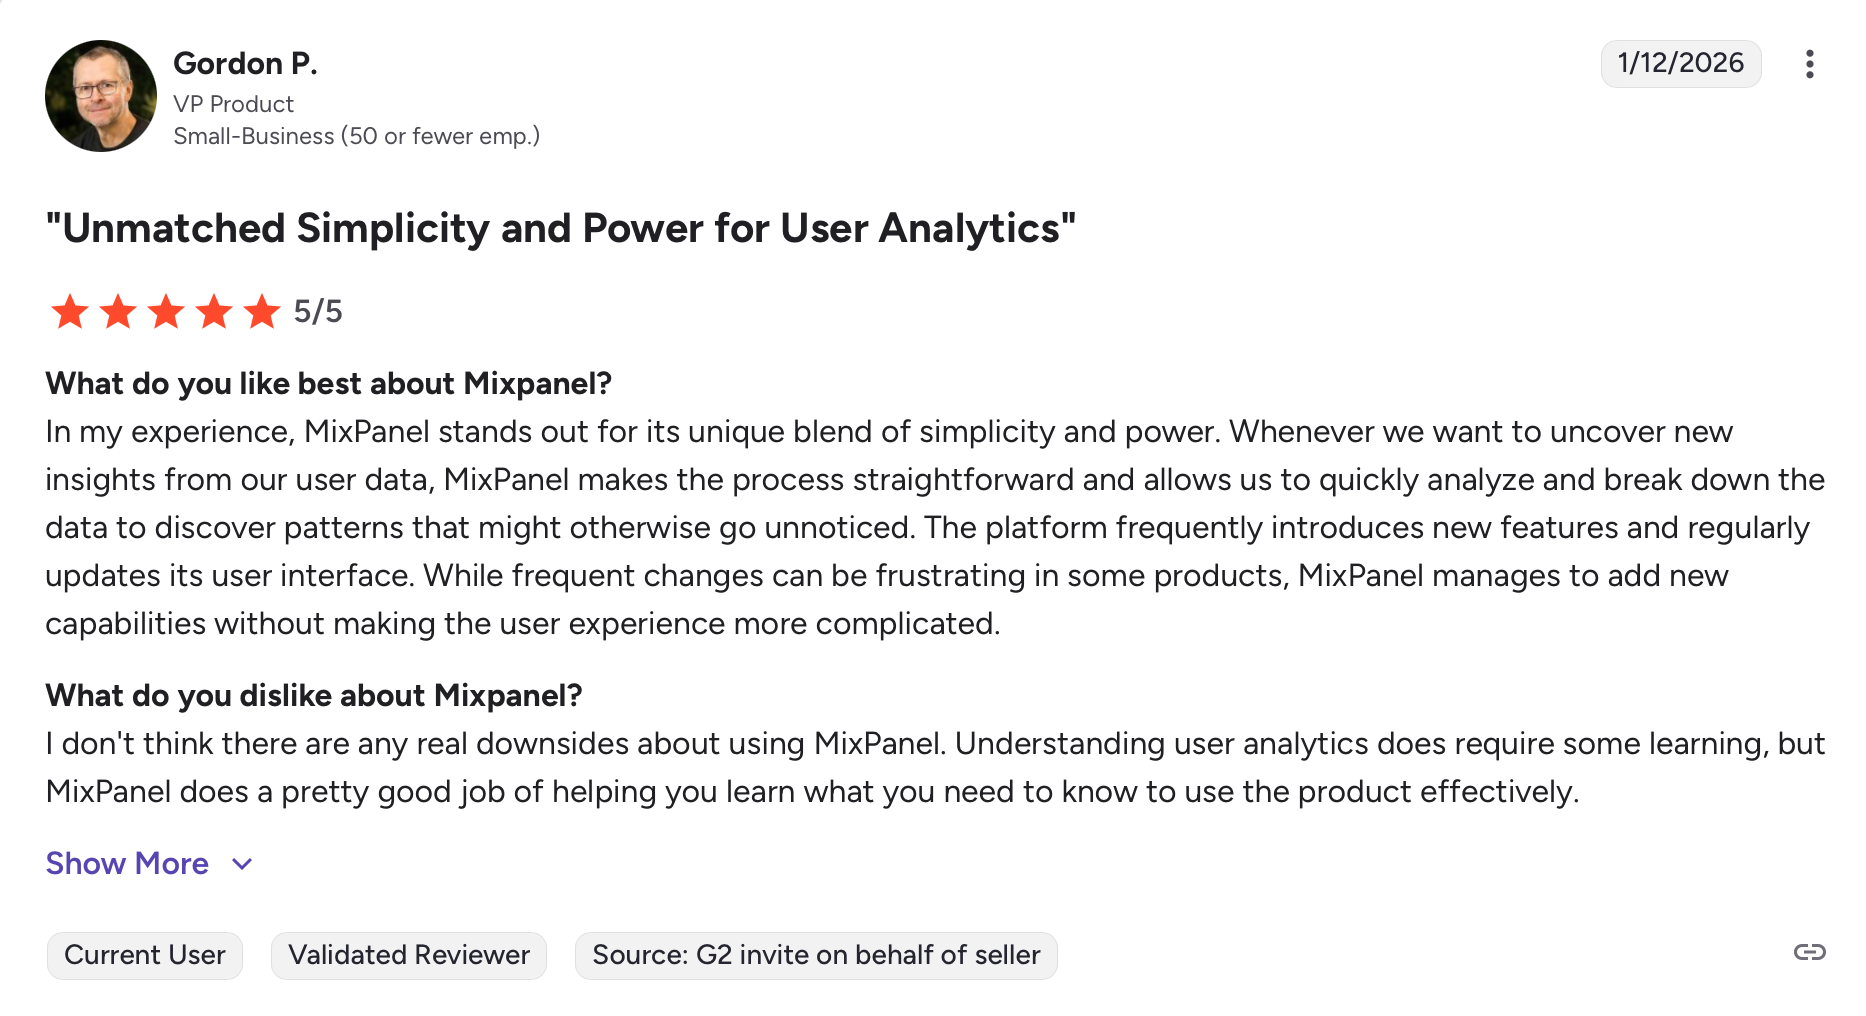Click the second rating star
1866x1016 pixels.
pyautogui.click(x=118, y=311)
